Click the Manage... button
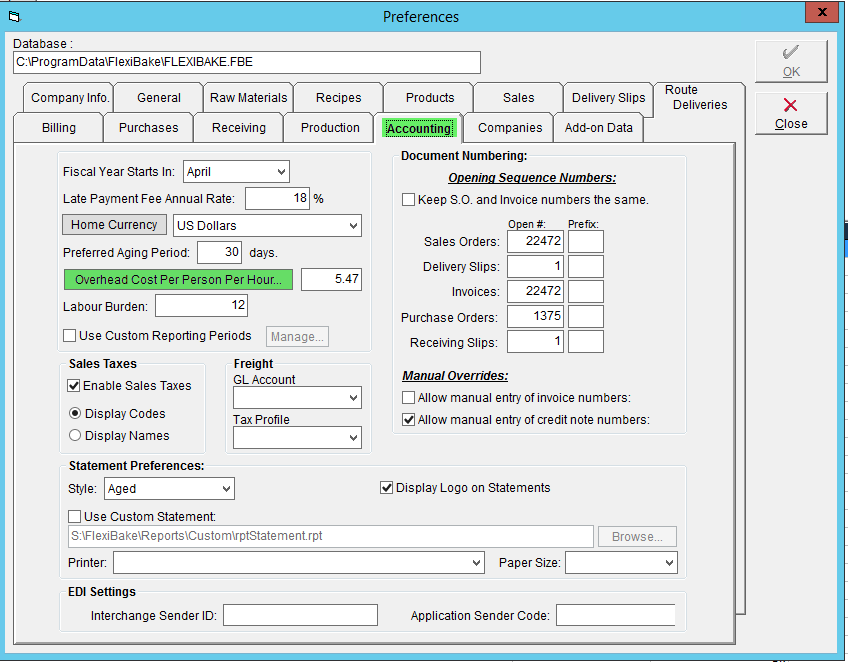The image size is (848, 662). point(297,336)
